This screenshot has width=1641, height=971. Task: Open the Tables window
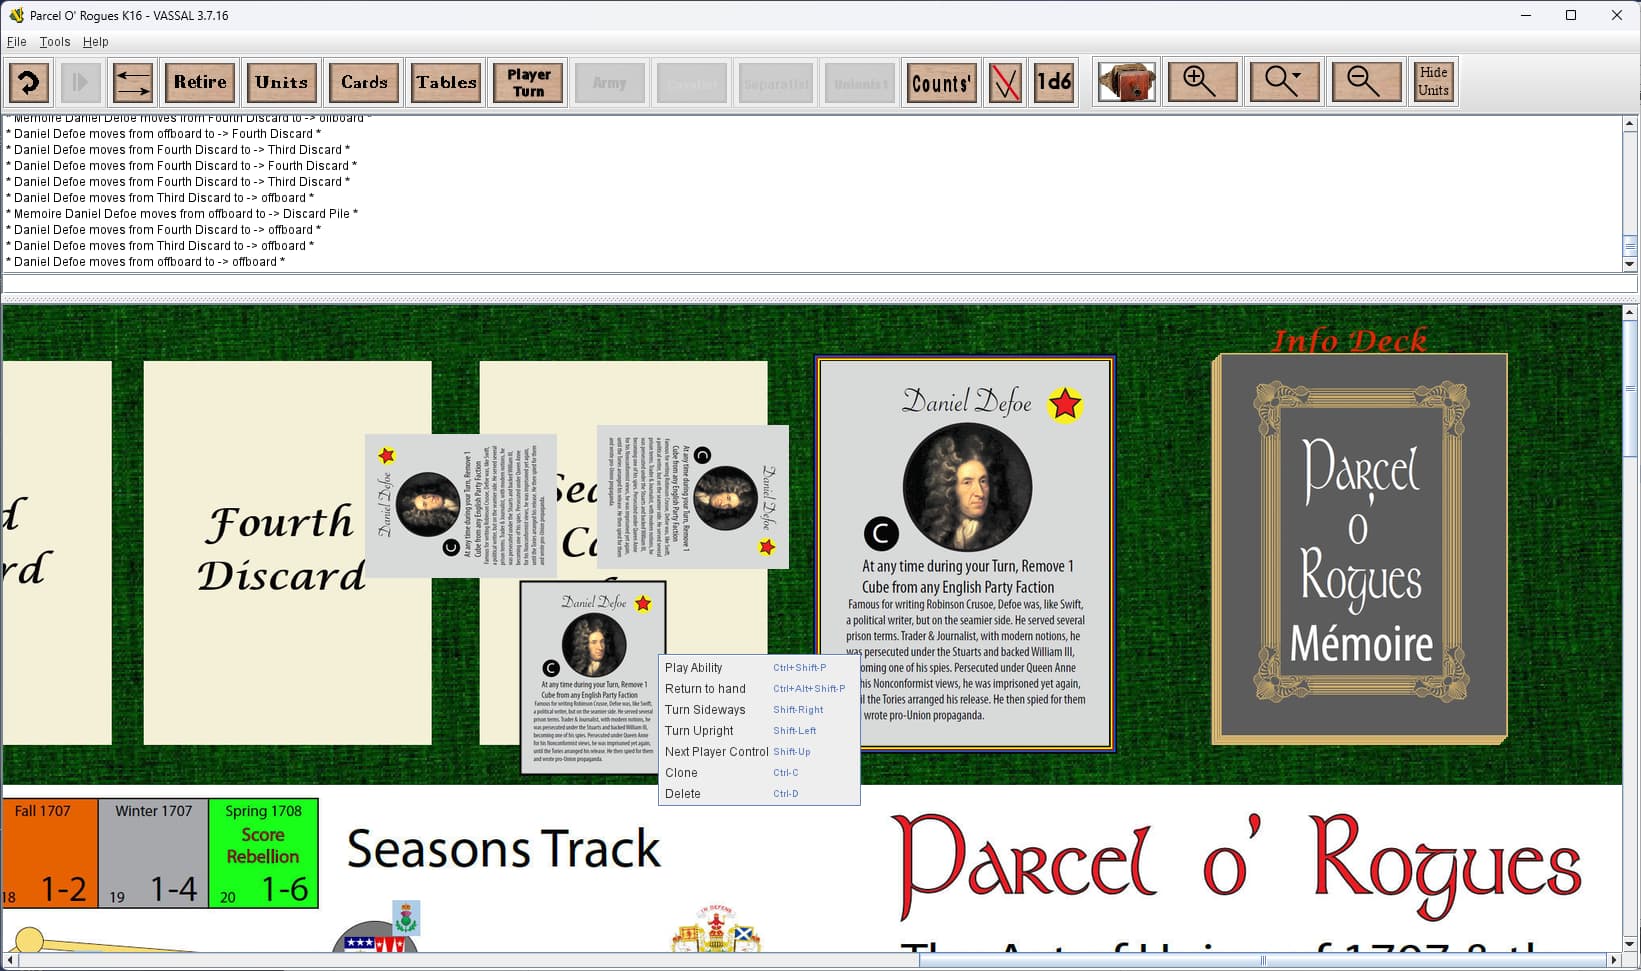coord(446,82)
